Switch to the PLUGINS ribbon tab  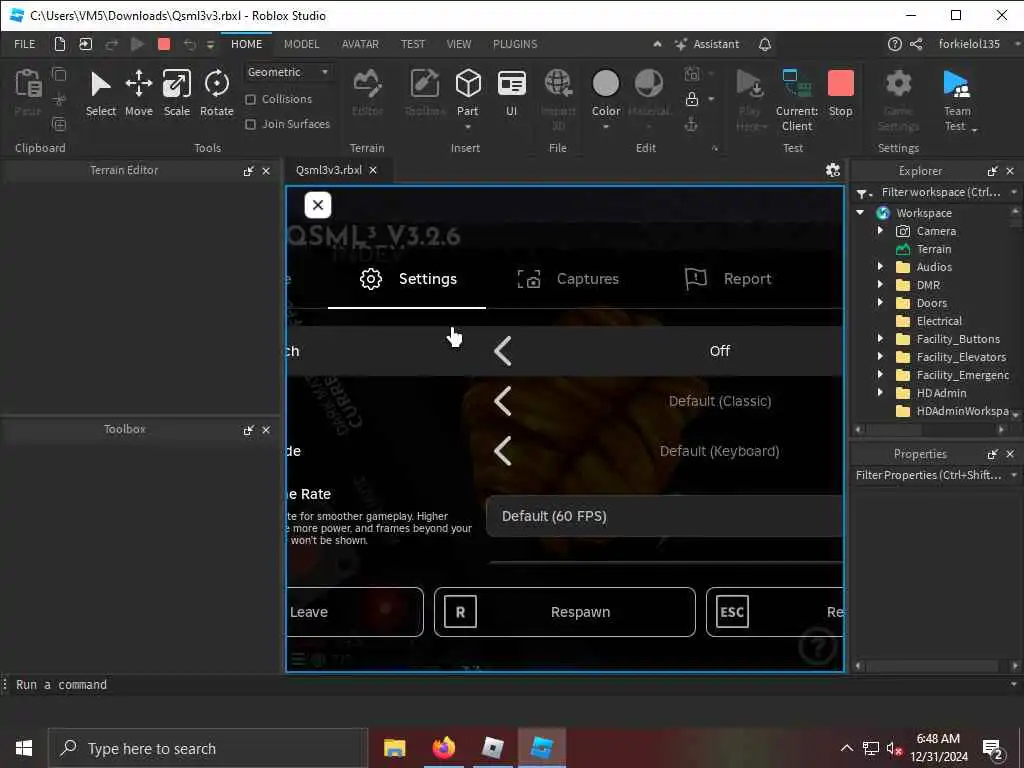pyautogui.click(x=515, y=44)
